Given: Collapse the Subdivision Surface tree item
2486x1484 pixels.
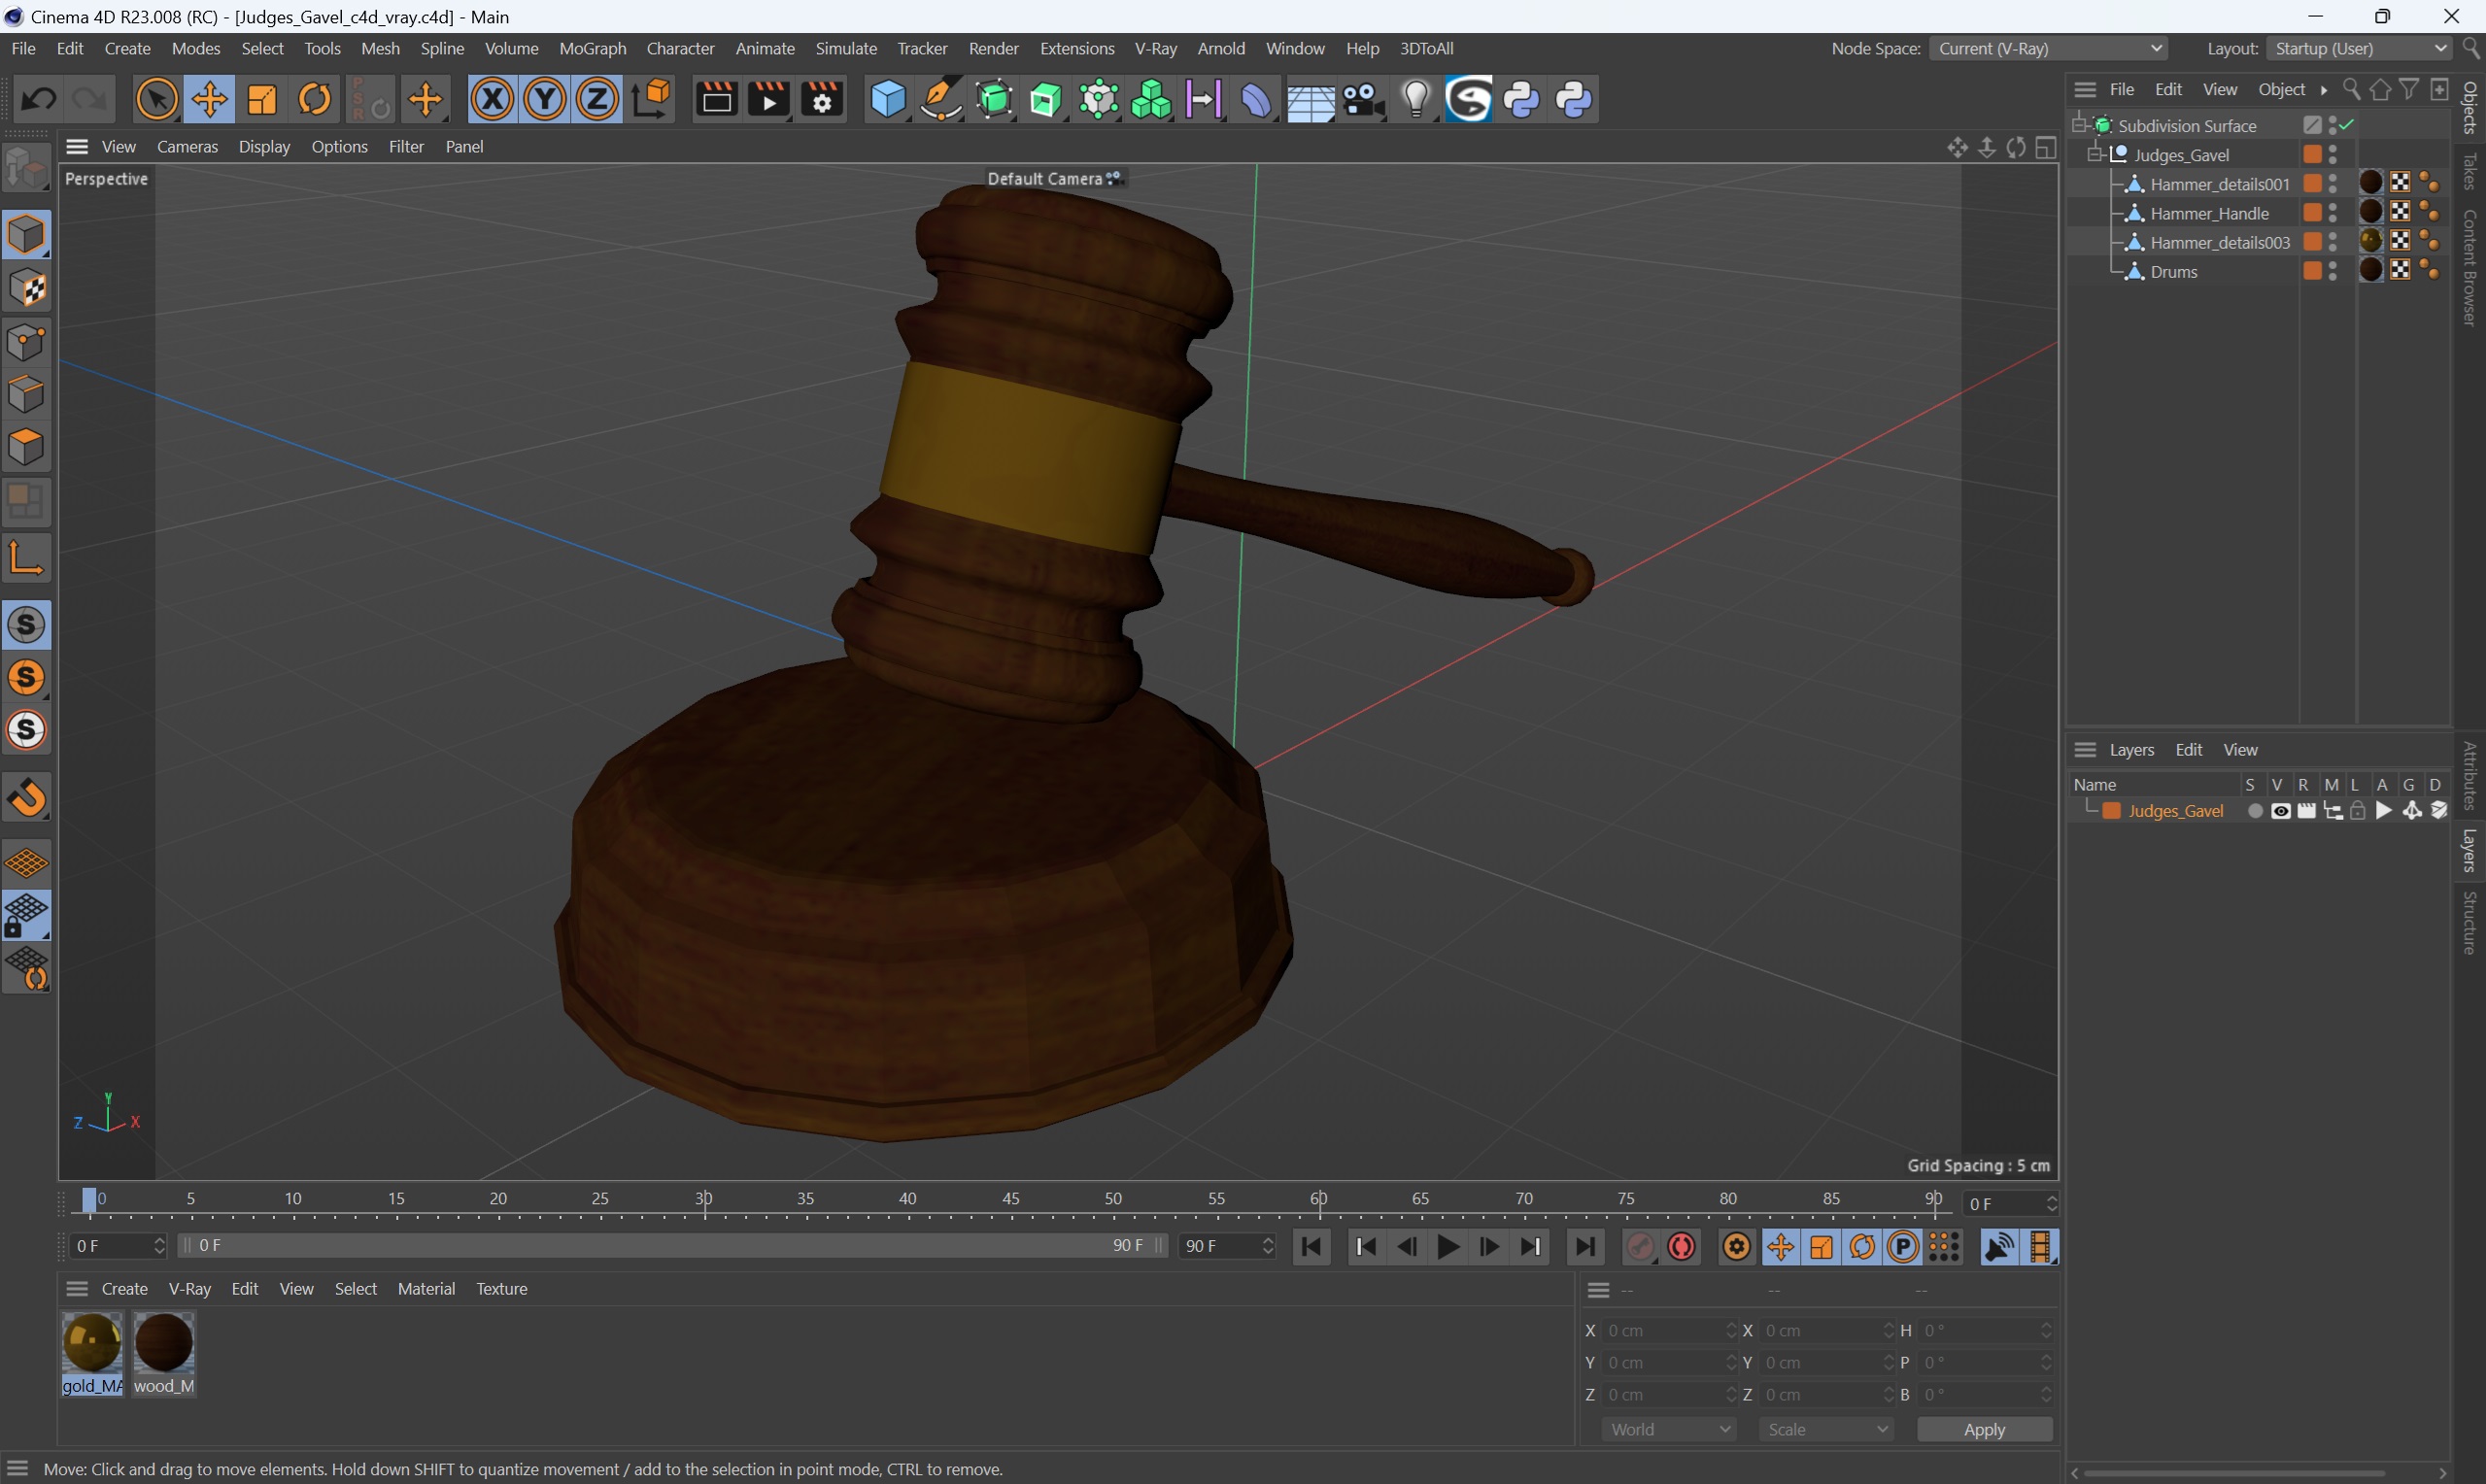Looking at the screenshot, I should (x=2079, y=125).
